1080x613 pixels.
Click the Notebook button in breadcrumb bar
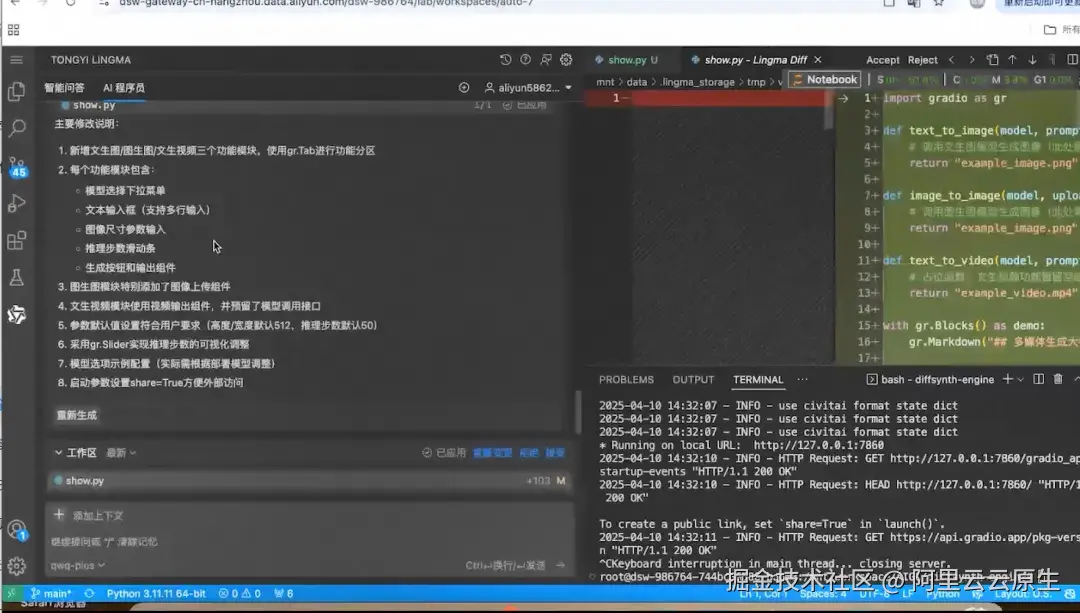click(x=824, y=79)
